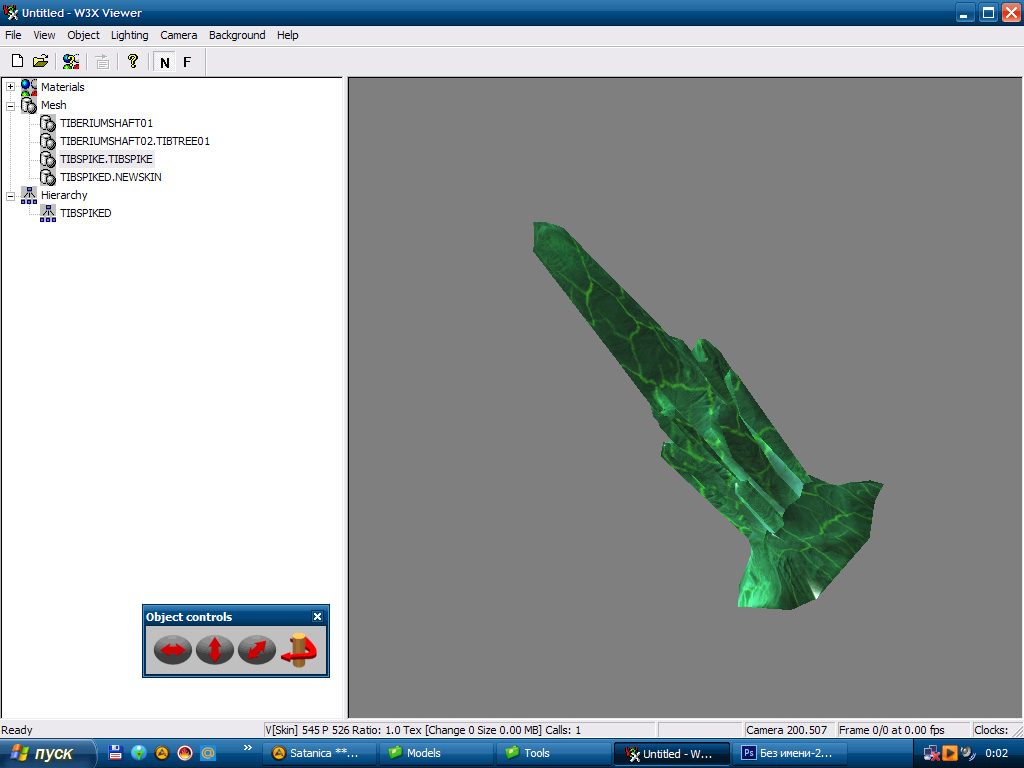Click the Mesh node icon

pos(29,105)
